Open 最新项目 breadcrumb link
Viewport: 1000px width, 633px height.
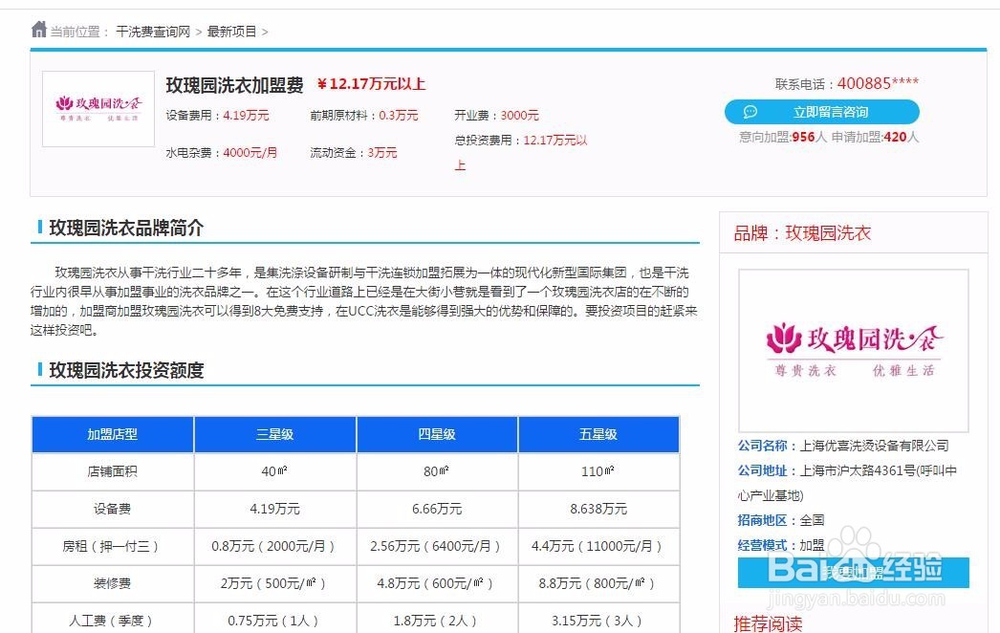coord(232,32)
